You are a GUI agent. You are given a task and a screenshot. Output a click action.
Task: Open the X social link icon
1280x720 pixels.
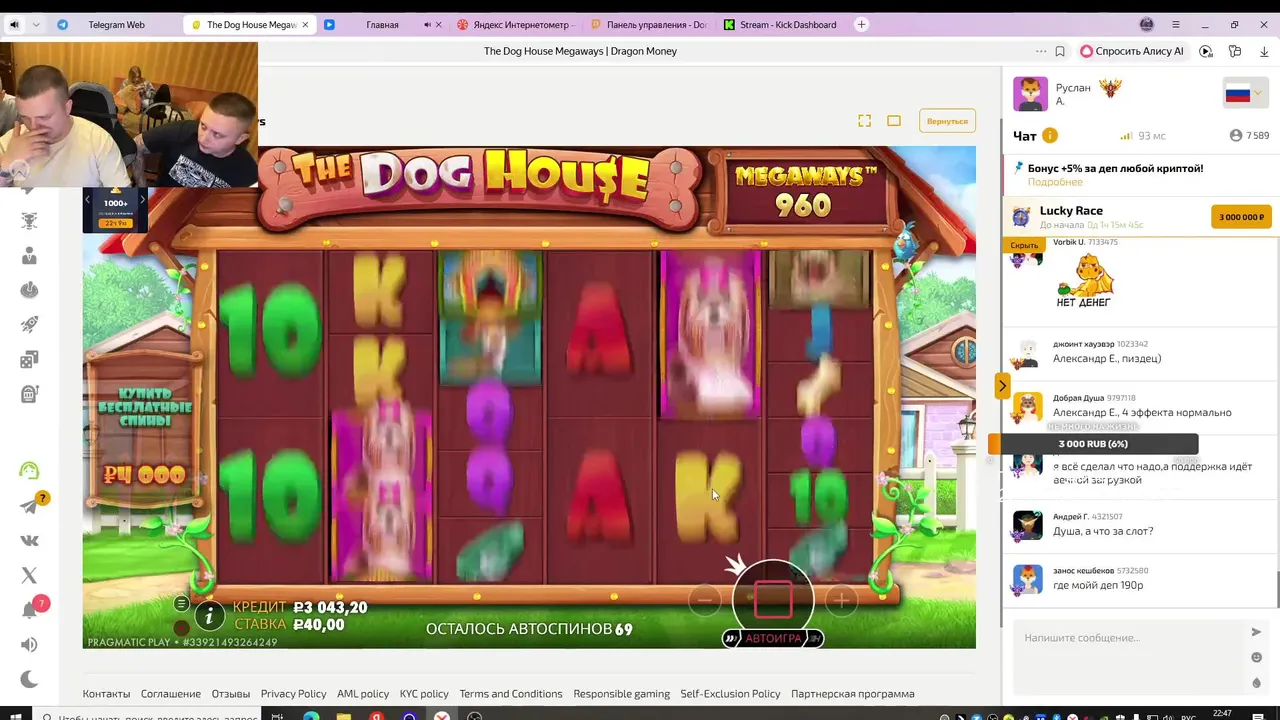[29, 575]
